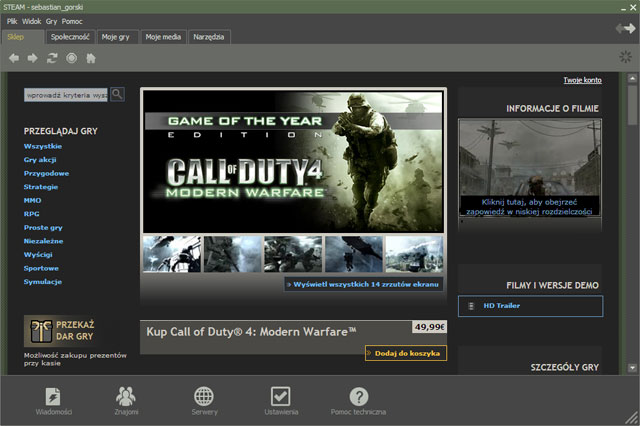Open the fifth screenshot thumbnail

414,254
